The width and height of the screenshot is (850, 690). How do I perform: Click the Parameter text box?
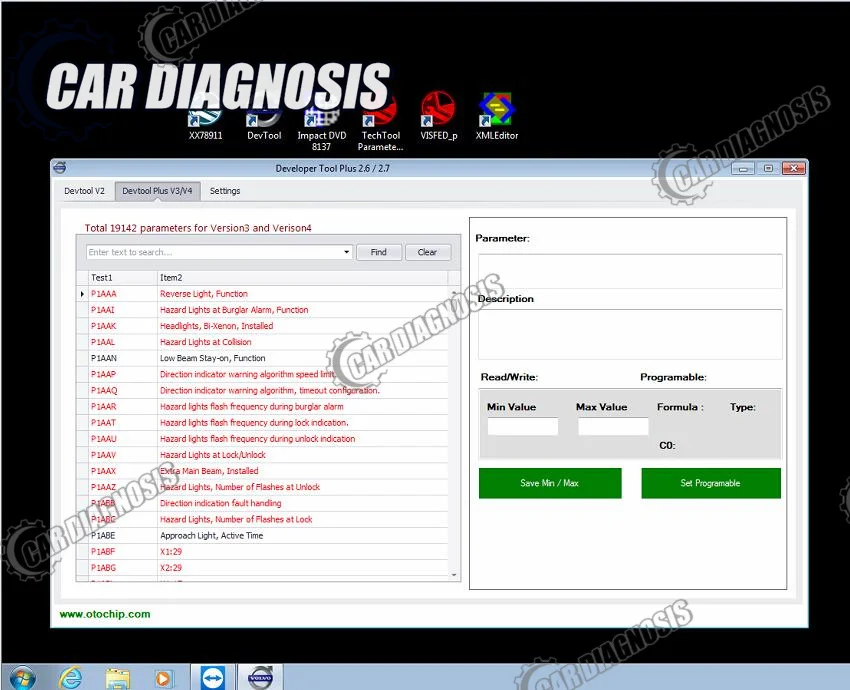(x=630, y=271)
